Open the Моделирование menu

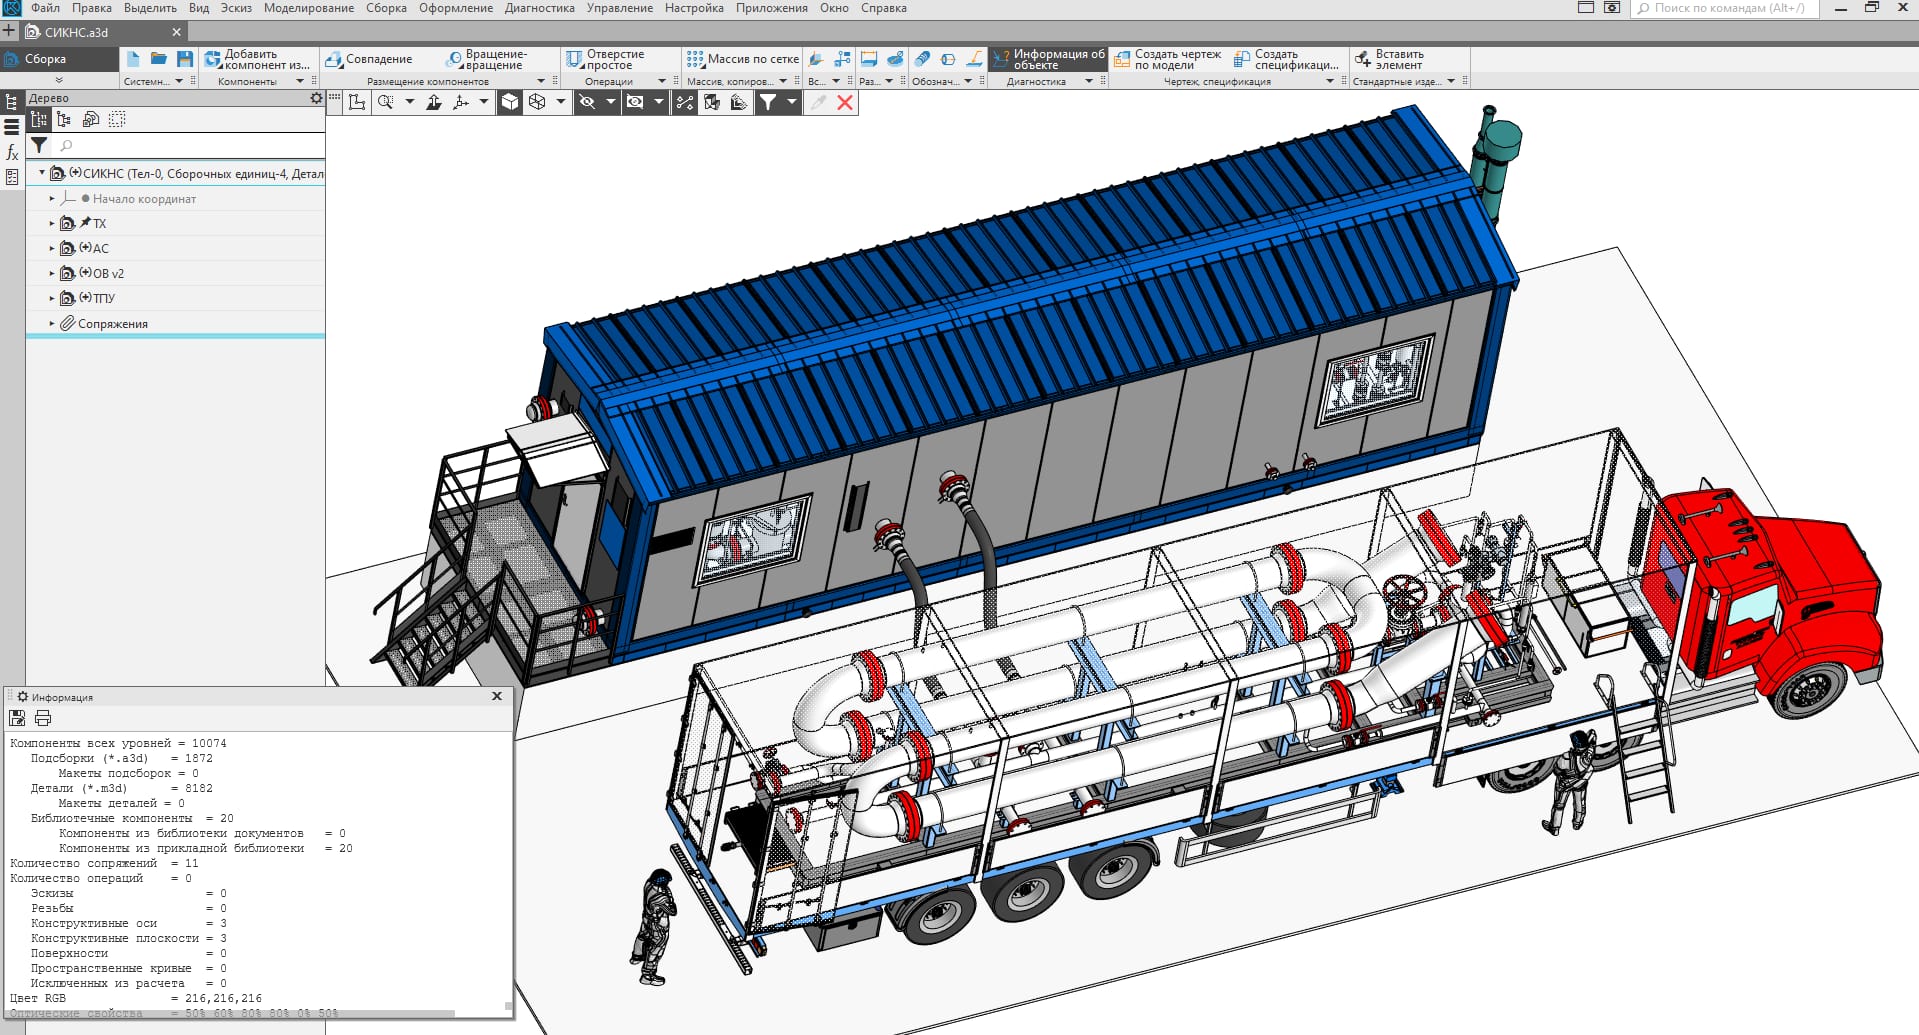[x=308, y=8]
